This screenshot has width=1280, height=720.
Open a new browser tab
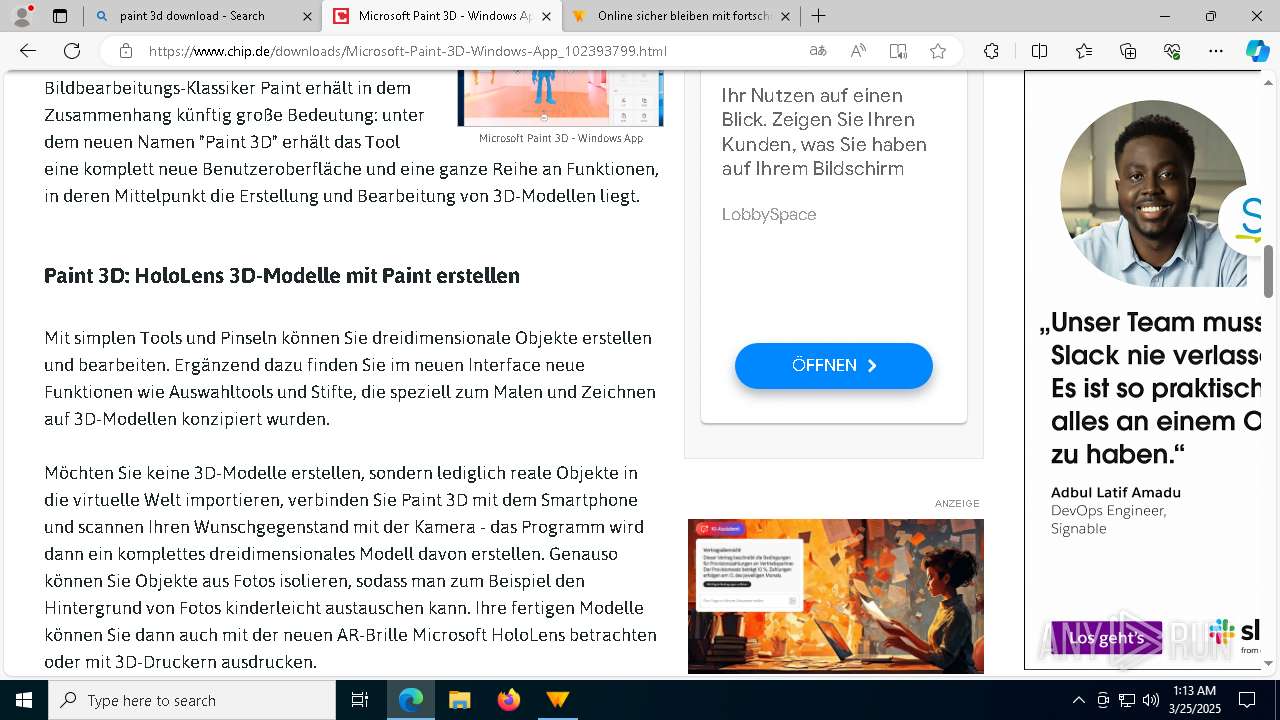[818, 16]
